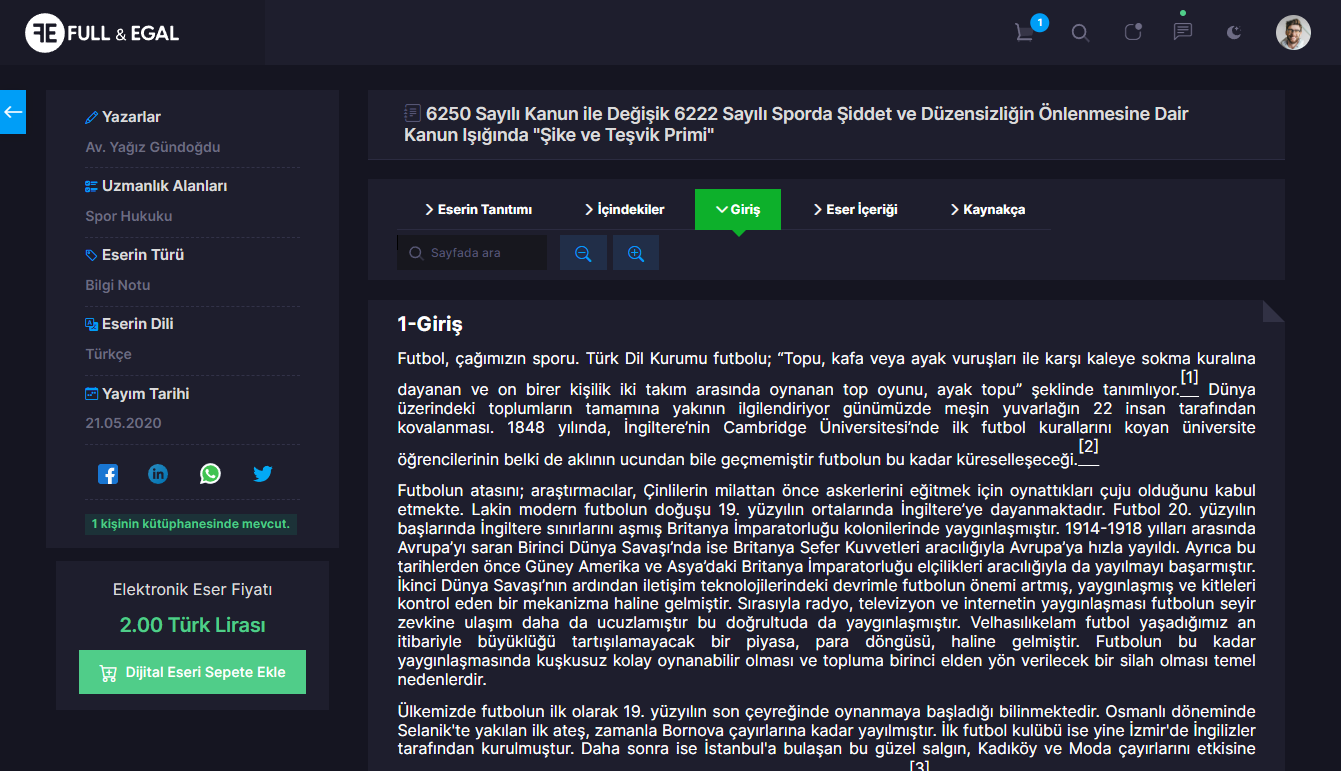Open the shopping cart icon
Image resolution: width=1341 pixels, height=771 pixels.
pyautogui.click(x=1025, y=32)
